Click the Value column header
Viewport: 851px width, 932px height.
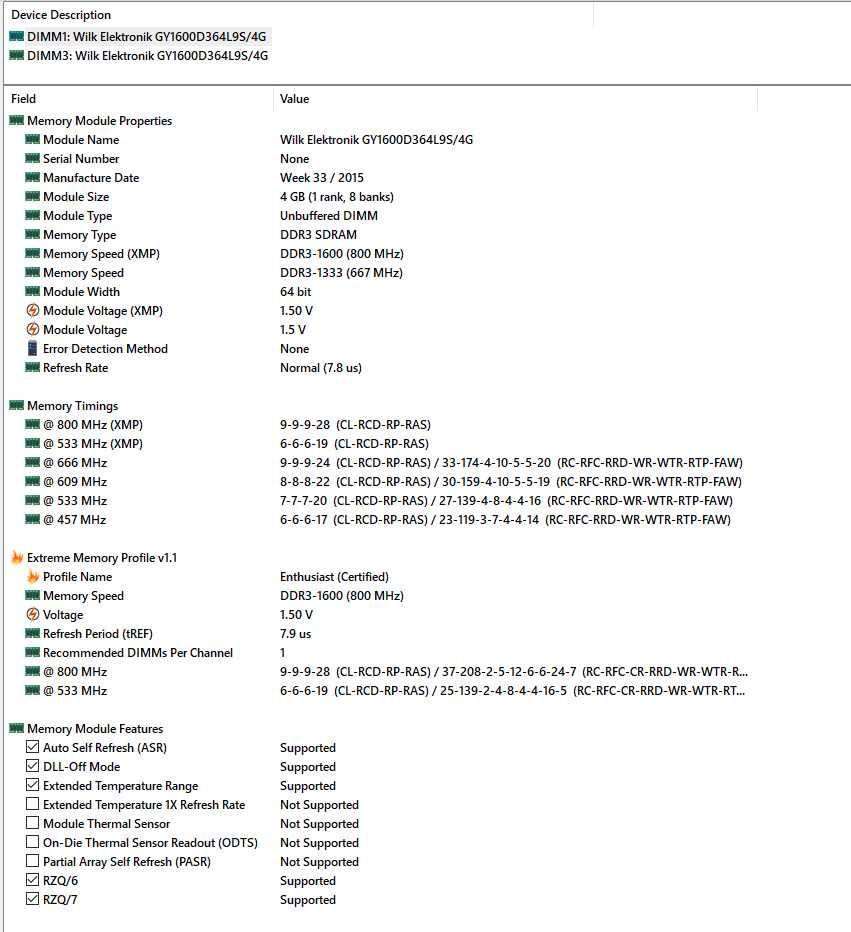(515, 99)
